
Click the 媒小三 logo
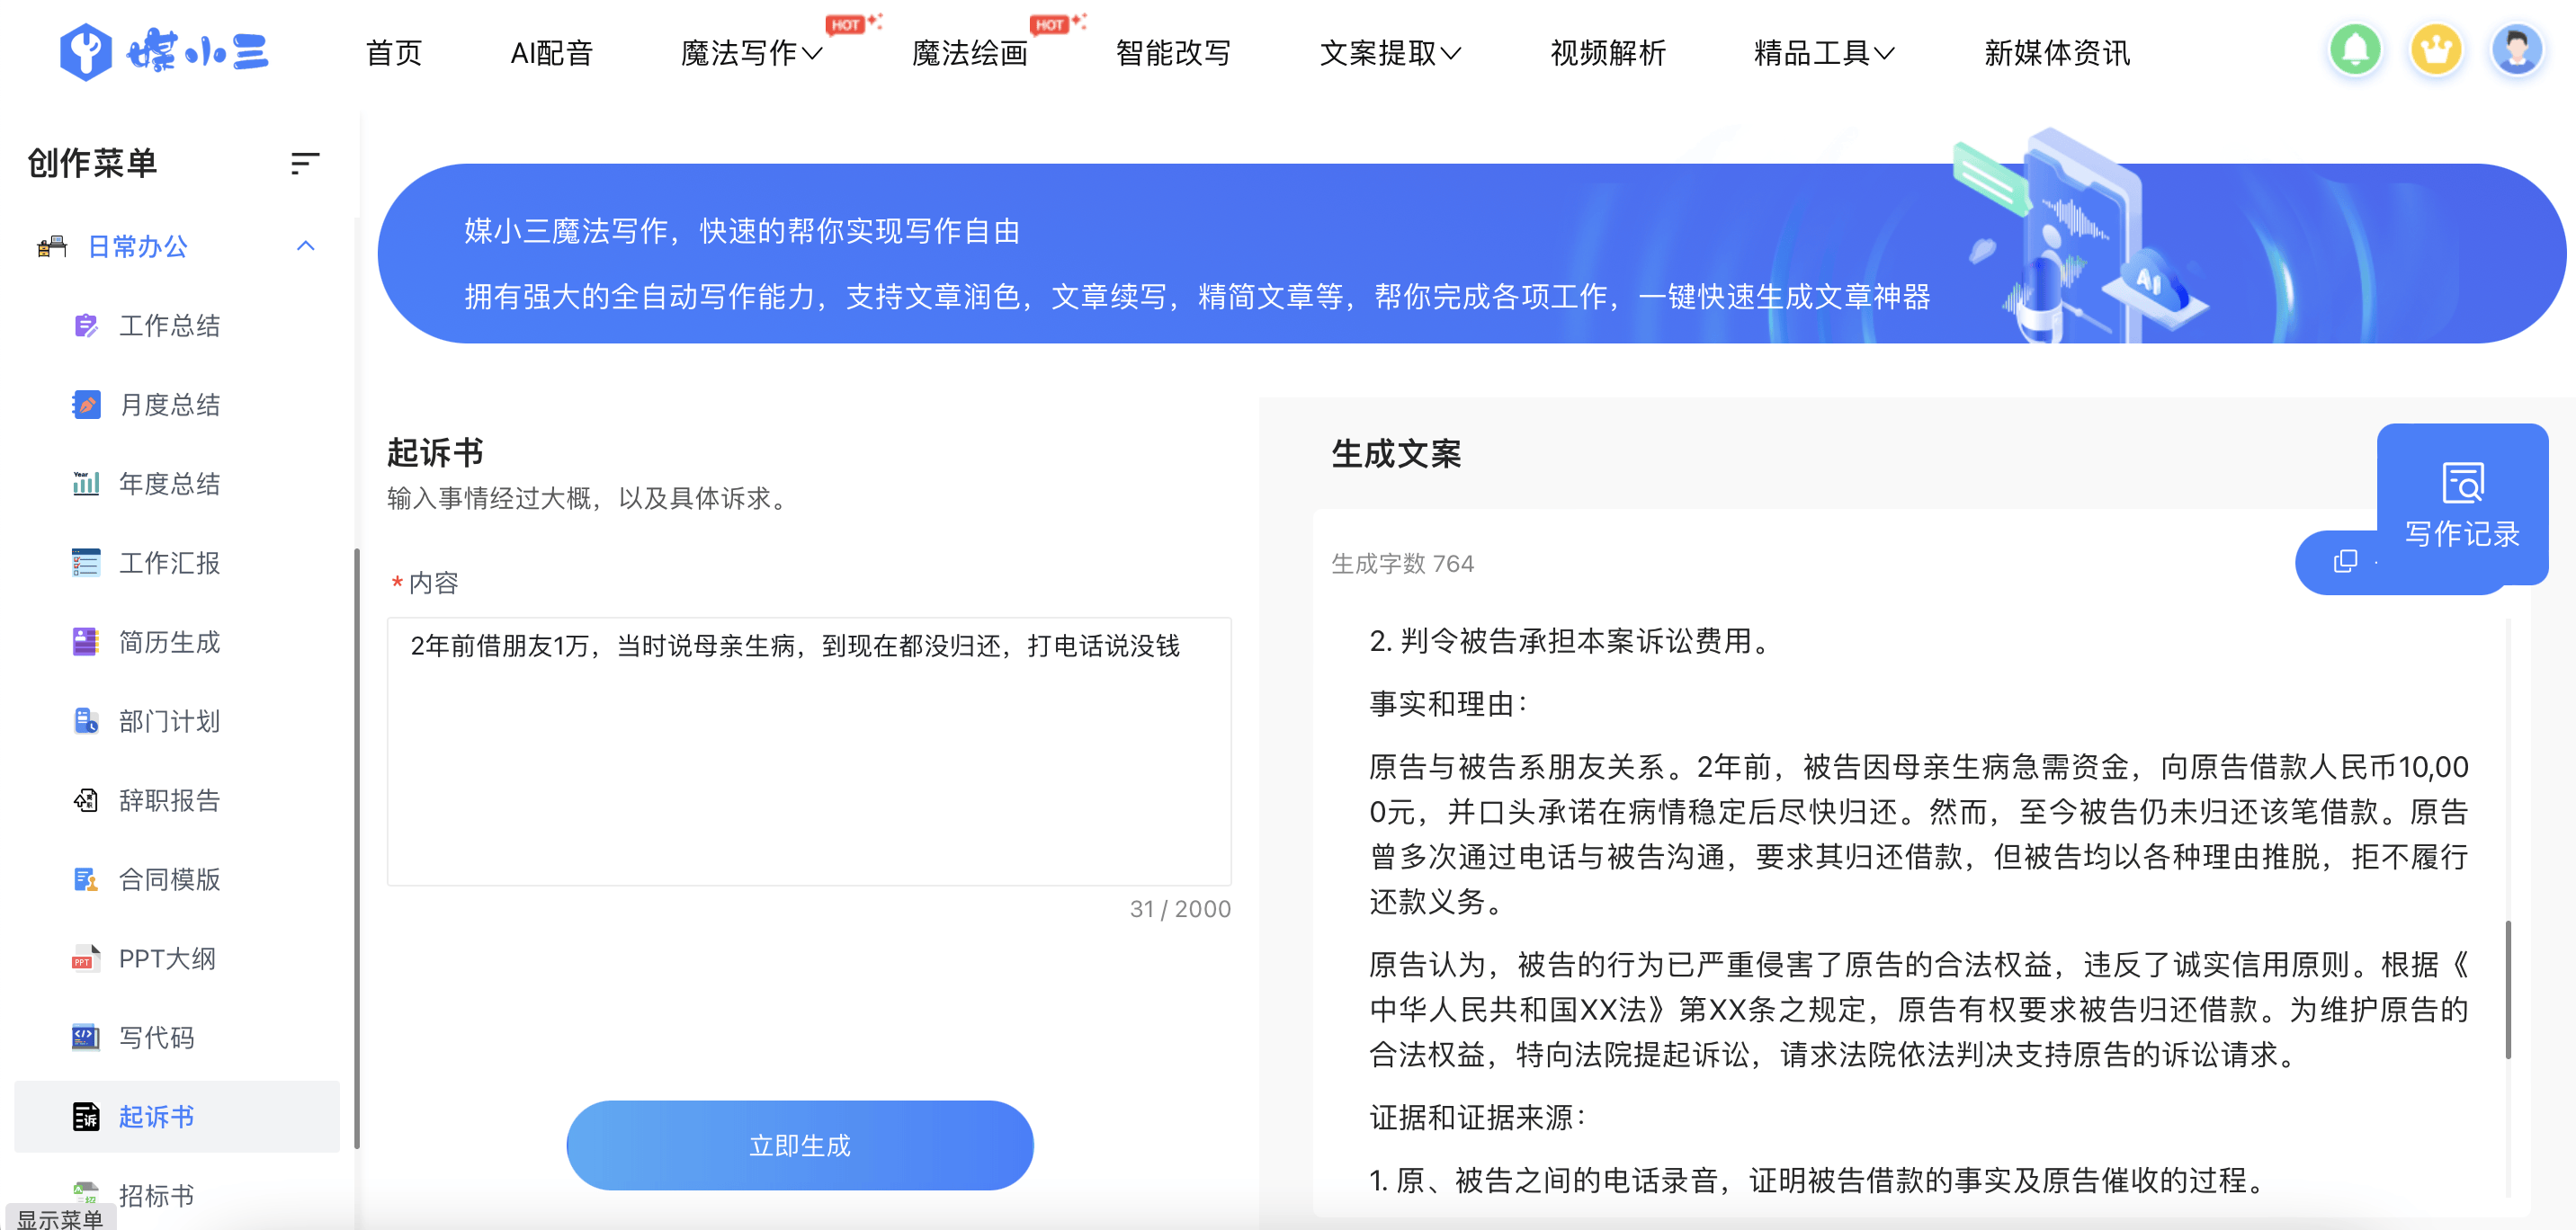tap(165, 52)
